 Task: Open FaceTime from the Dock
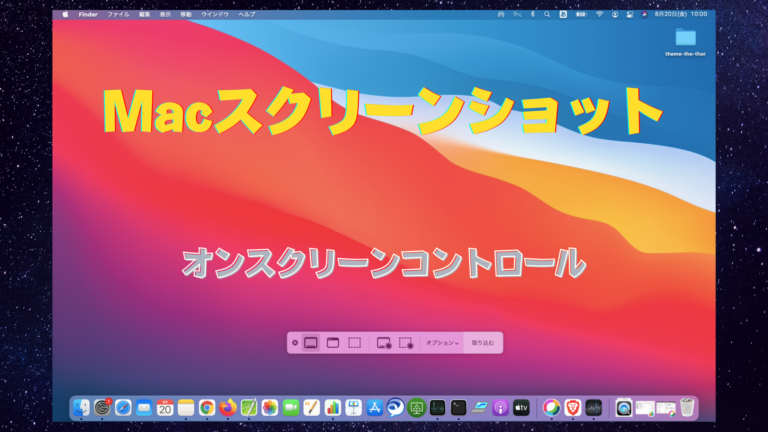click(x=291, y=408)
